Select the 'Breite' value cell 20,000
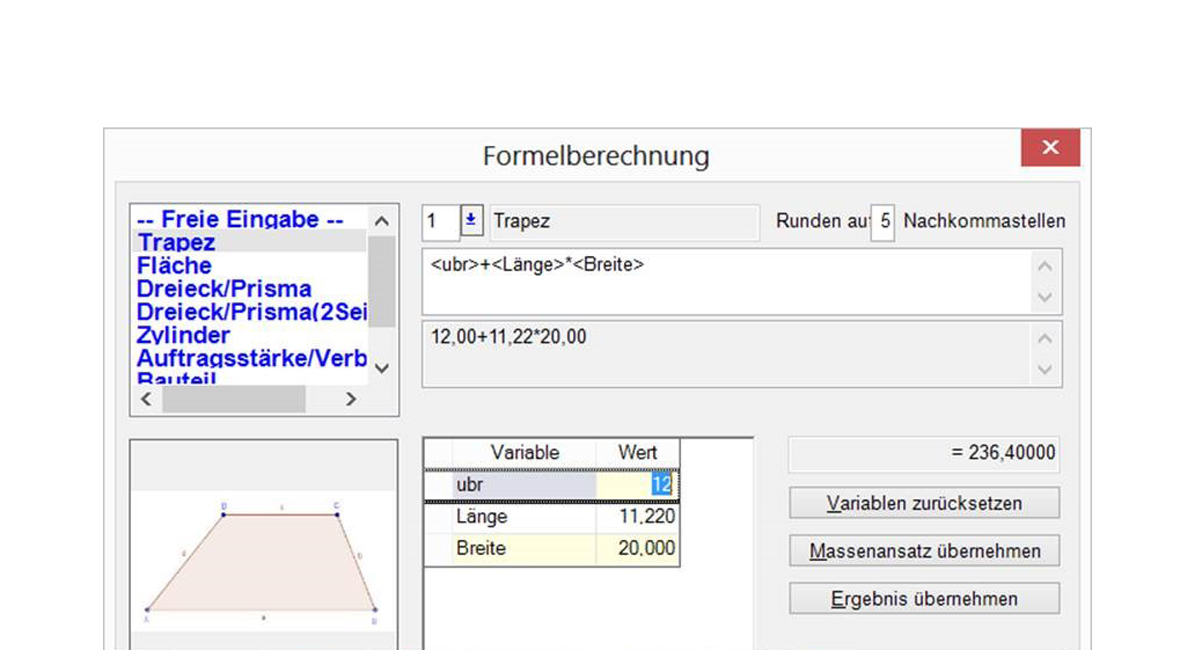 (636, 548)
